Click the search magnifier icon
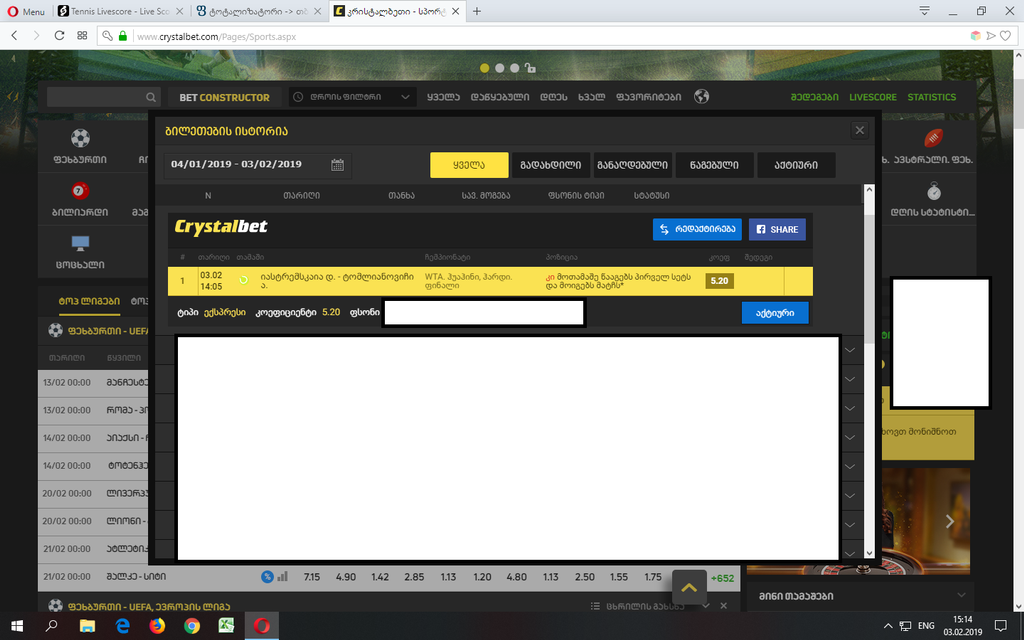Viewport: 1024px width, 640px height. (x=151, y=97)
